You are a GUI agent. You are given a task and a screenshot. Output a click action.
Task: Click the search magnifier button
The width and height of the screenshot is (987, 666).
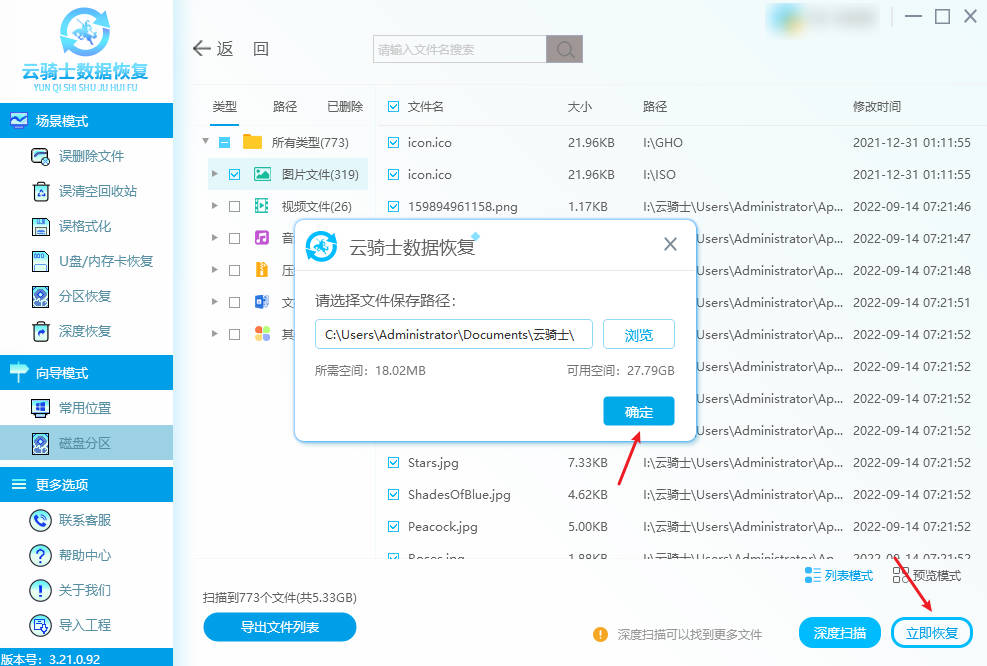coord(564,49)
